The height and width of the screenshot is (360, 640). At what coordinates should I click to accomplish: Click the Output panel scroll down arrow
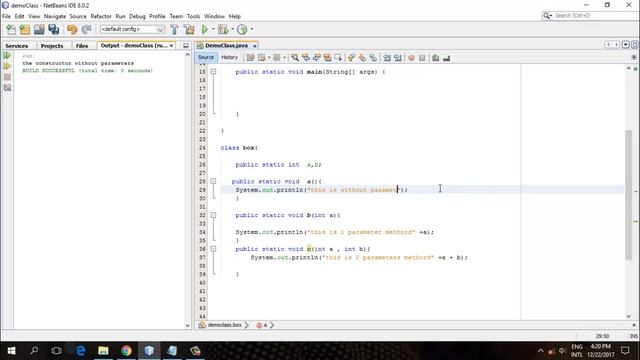(187, 326)
